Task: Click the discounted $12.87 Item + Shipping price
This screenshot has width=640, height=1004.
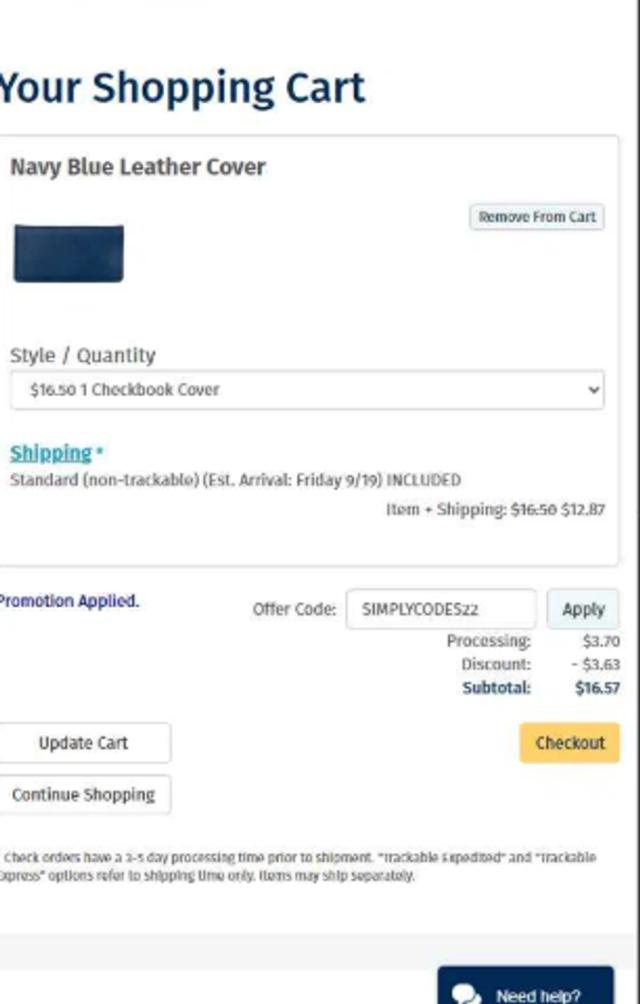Action: 583,510
